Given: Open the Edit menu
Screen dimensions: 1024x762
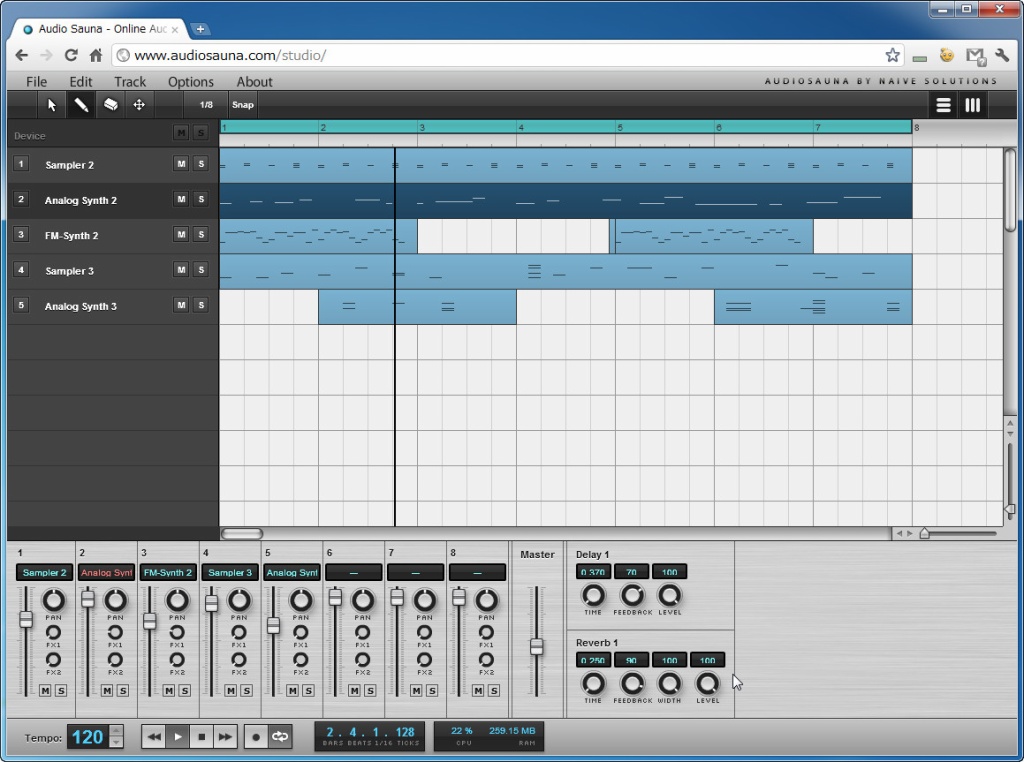Looking at the screenshot, I should (81, 82).
